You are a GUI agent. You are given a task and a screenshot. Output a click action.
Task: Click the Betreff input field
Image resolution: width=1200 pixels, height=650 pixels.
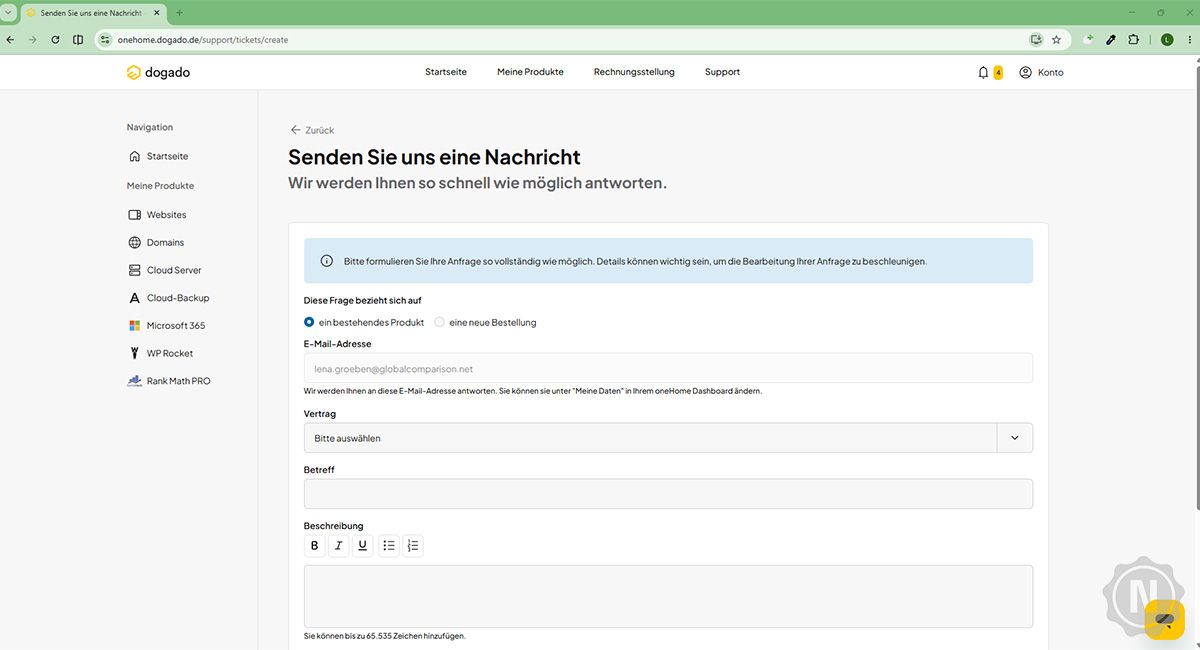[668, 494]
